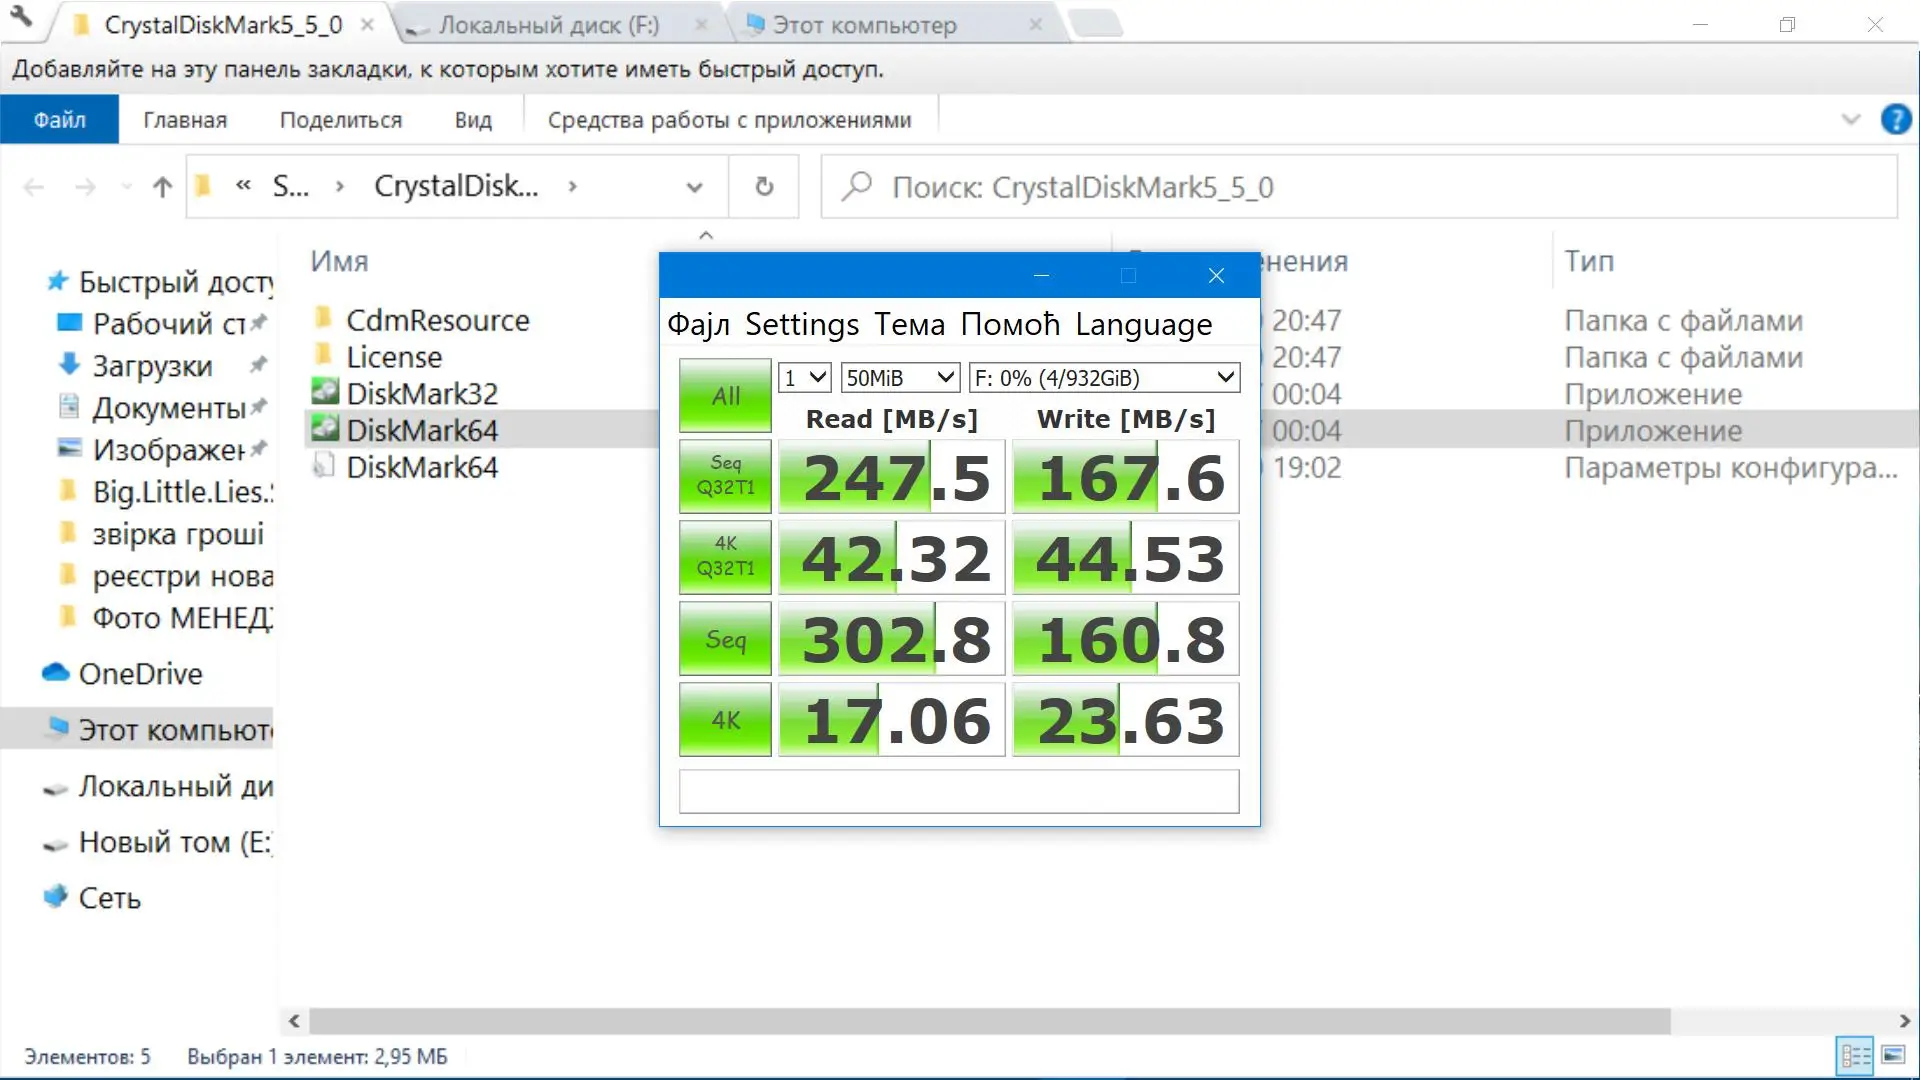
Task: Switch to large icons view in status bar
Action: click(1893, 1056)
